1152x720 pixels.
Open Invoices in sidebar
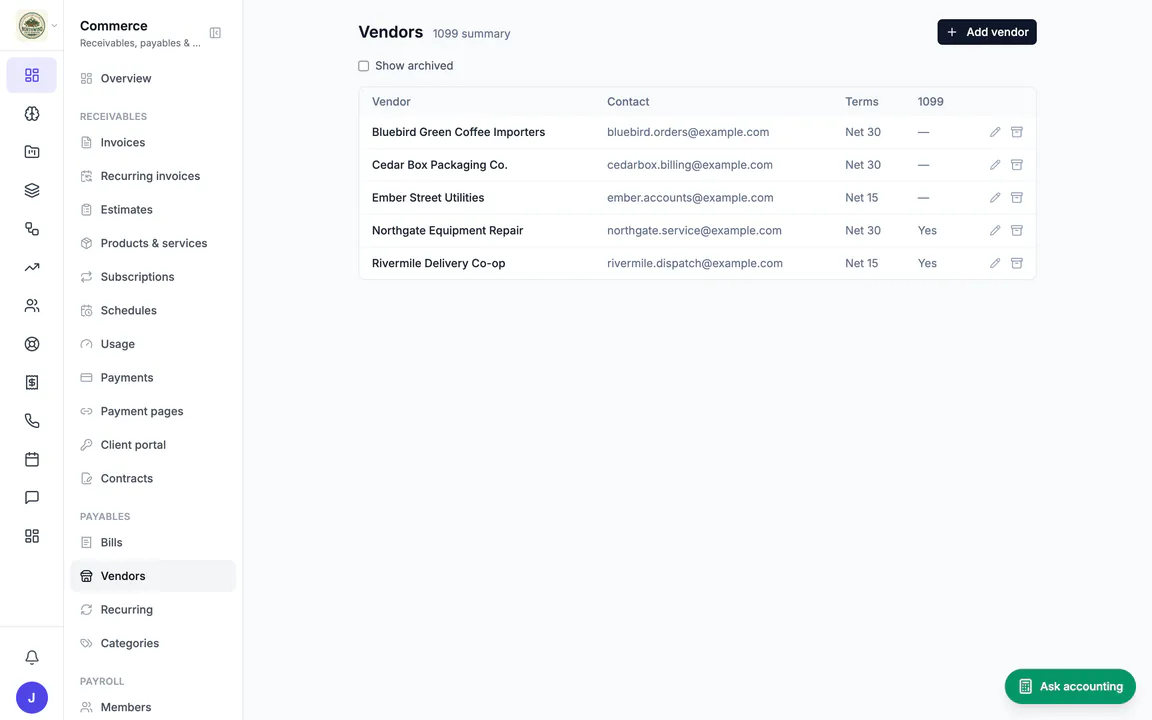(x=153, y=143)
